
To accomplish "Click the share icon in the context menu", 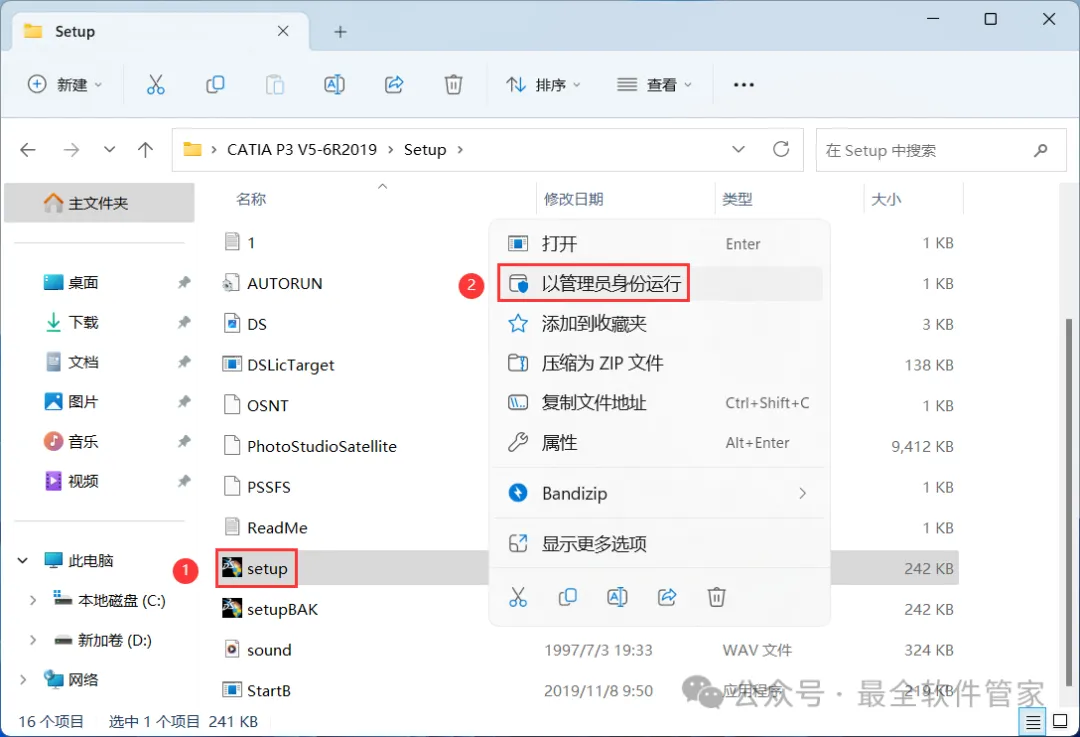I will (667, 597).
